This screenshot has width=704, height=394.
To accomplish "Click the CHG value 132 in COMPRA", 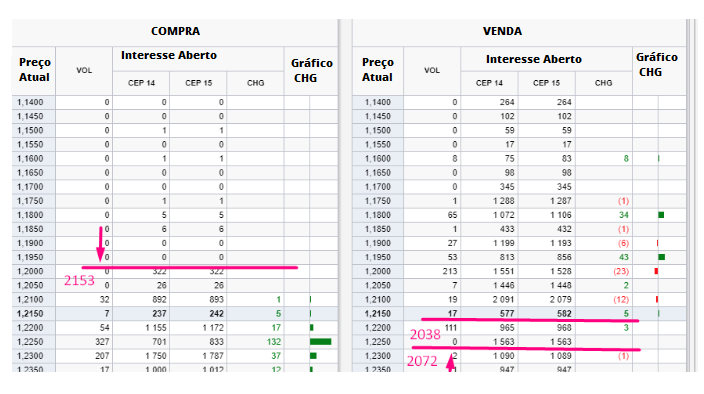I will [x=273, y=342].
